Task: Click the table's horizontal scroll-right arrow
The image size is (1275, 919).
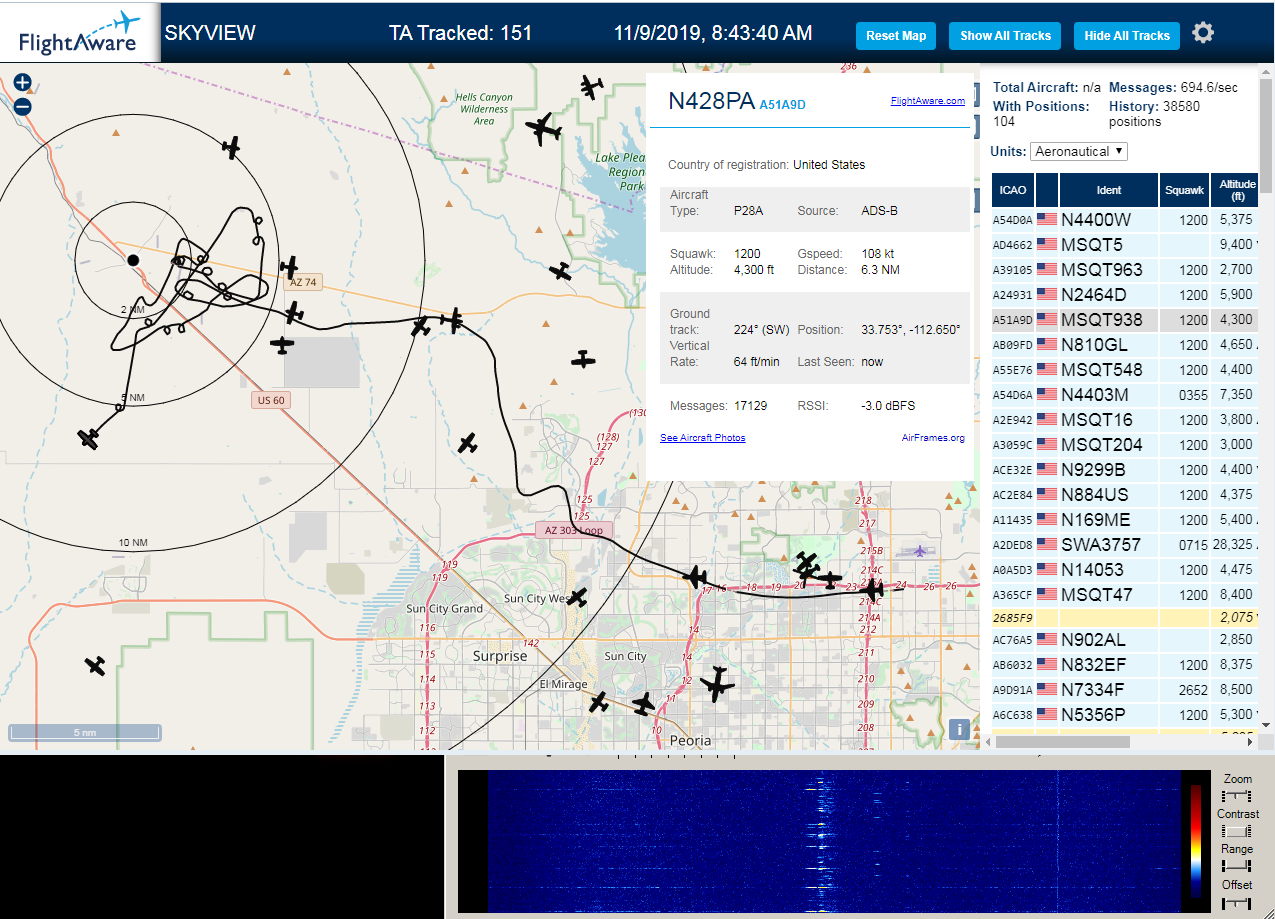Action: (x=1249, y=742)
